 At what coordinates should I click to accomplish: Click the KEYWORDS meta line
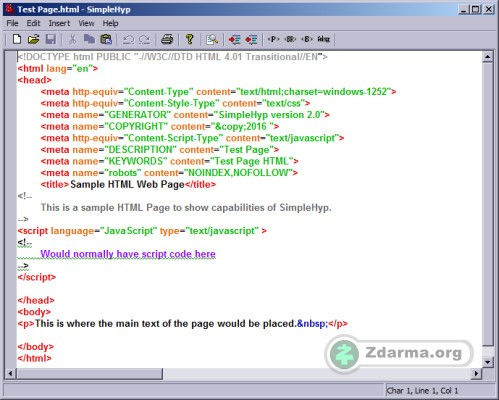[x=169, y=161]
